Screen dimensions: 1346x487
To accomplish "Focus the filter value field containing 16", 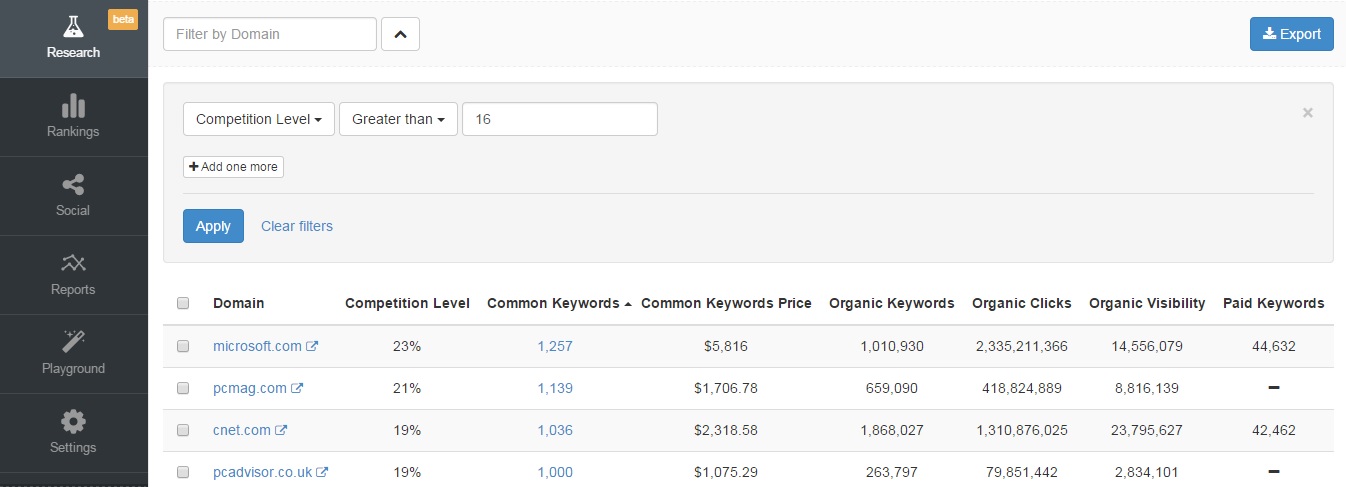I will click(560, 119).
